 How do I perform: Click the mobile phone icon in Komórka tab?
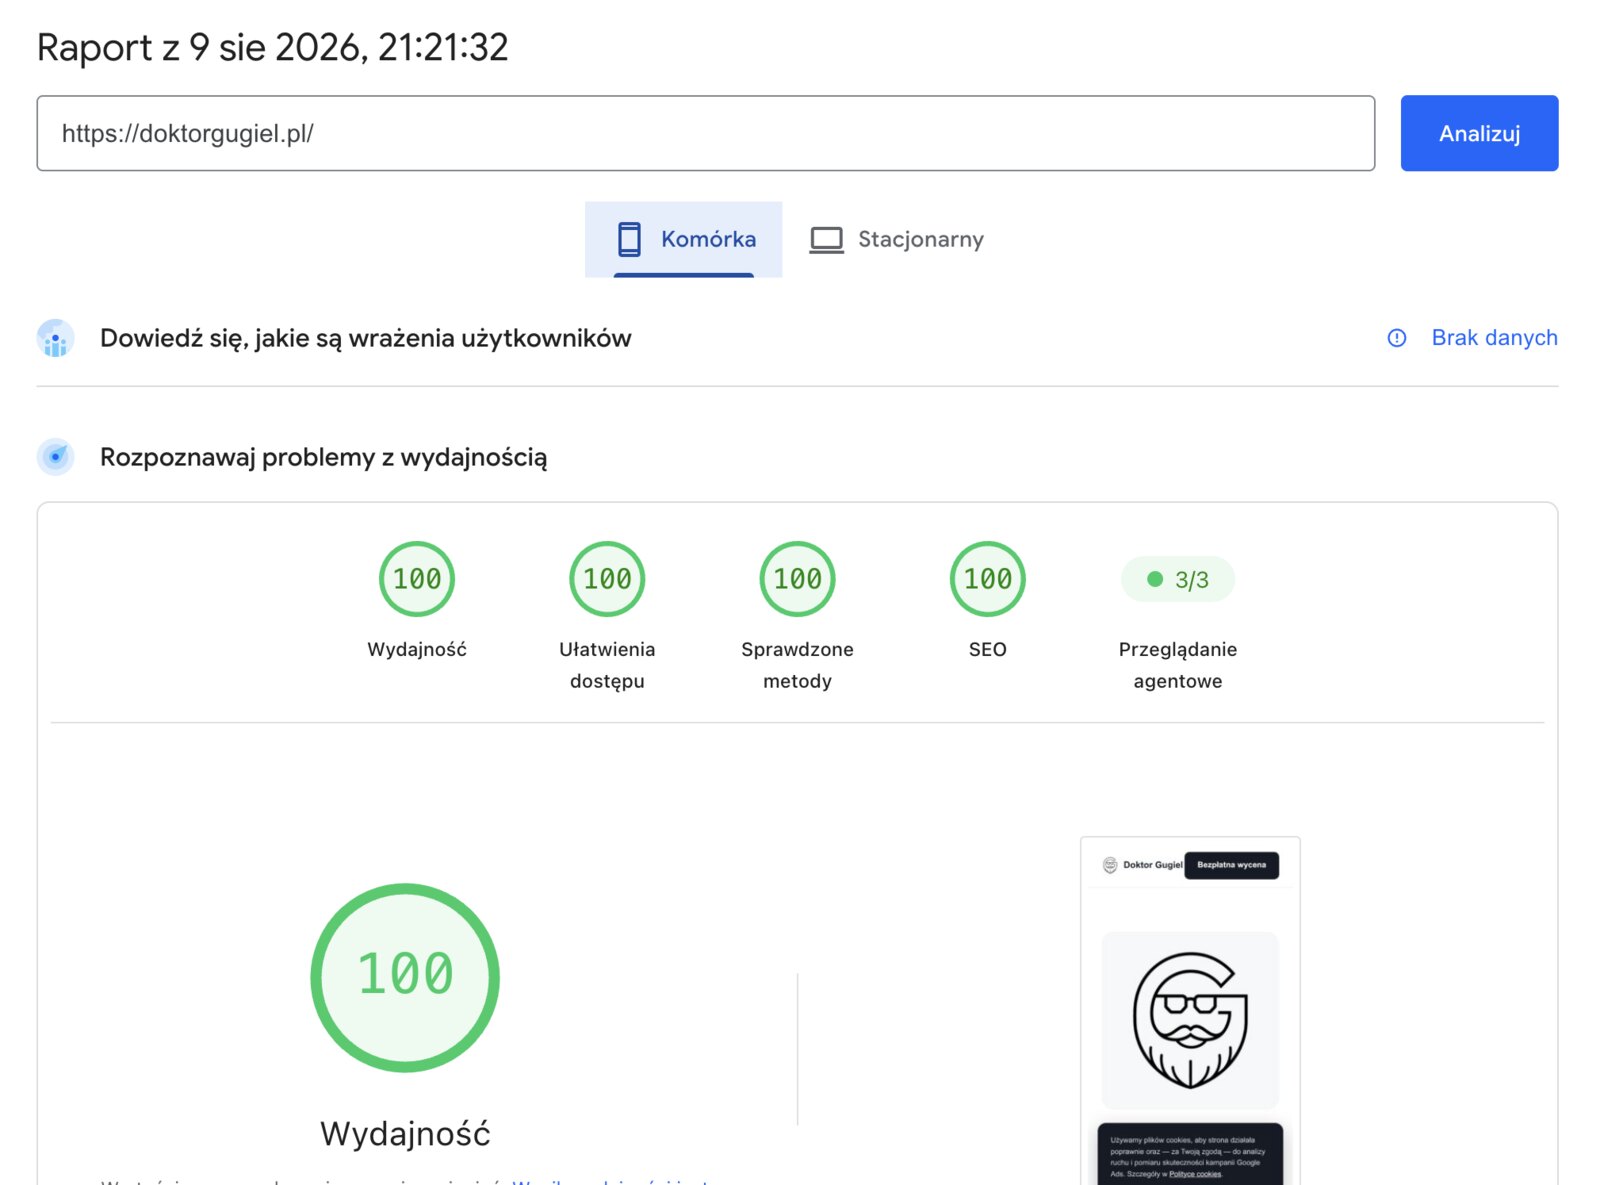tap(629, 239)
